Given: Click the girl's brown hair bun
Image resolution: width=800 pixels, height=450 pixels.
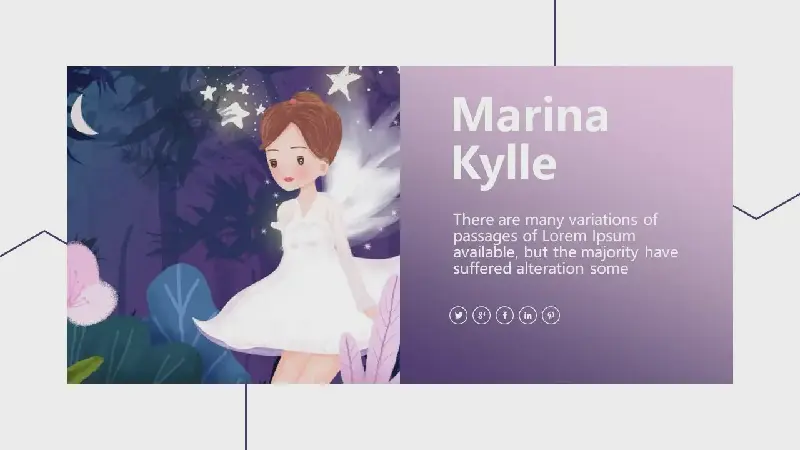Looking at the screenshot, I should tap(307, 100).
